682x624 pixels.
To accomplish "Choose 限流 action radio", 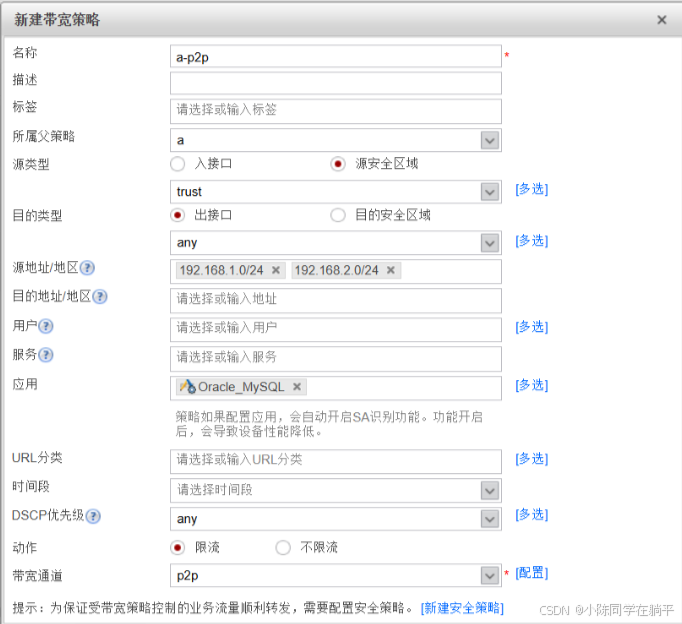I will click(x=177, y=547).
